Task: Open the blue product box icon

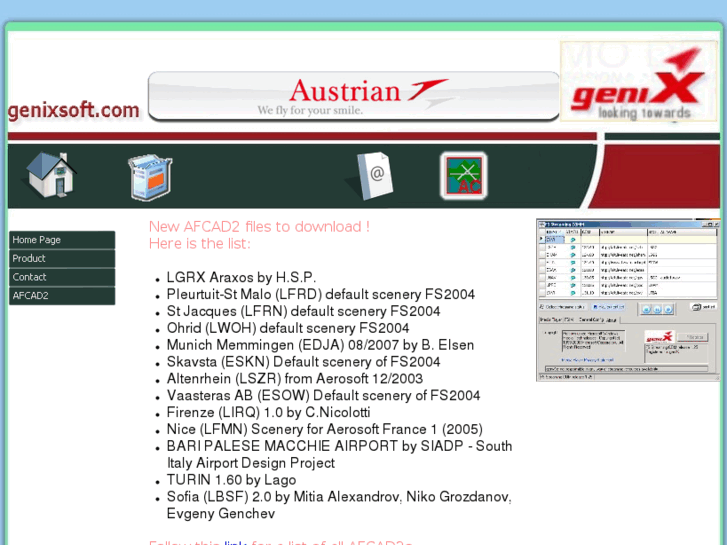Action: 150,177
